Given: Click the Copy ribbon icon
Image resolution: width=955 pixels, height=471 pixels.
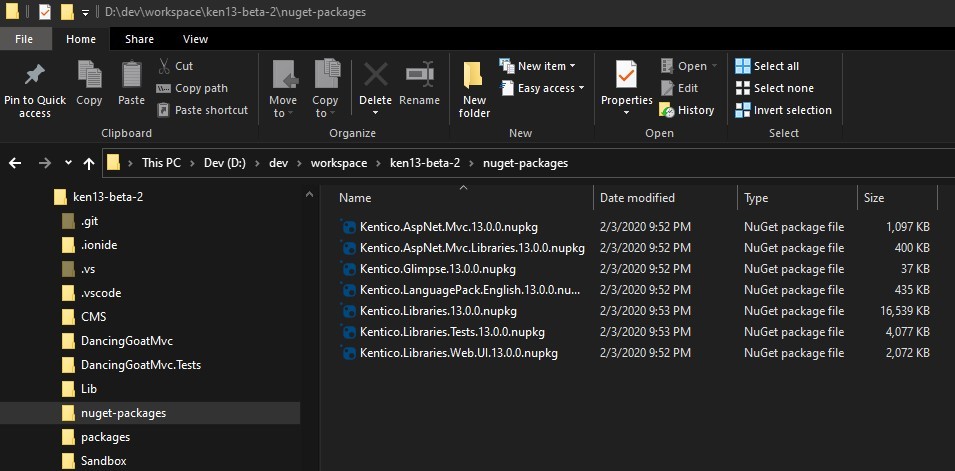Looking at the screenshot, I should pos(89,74).
